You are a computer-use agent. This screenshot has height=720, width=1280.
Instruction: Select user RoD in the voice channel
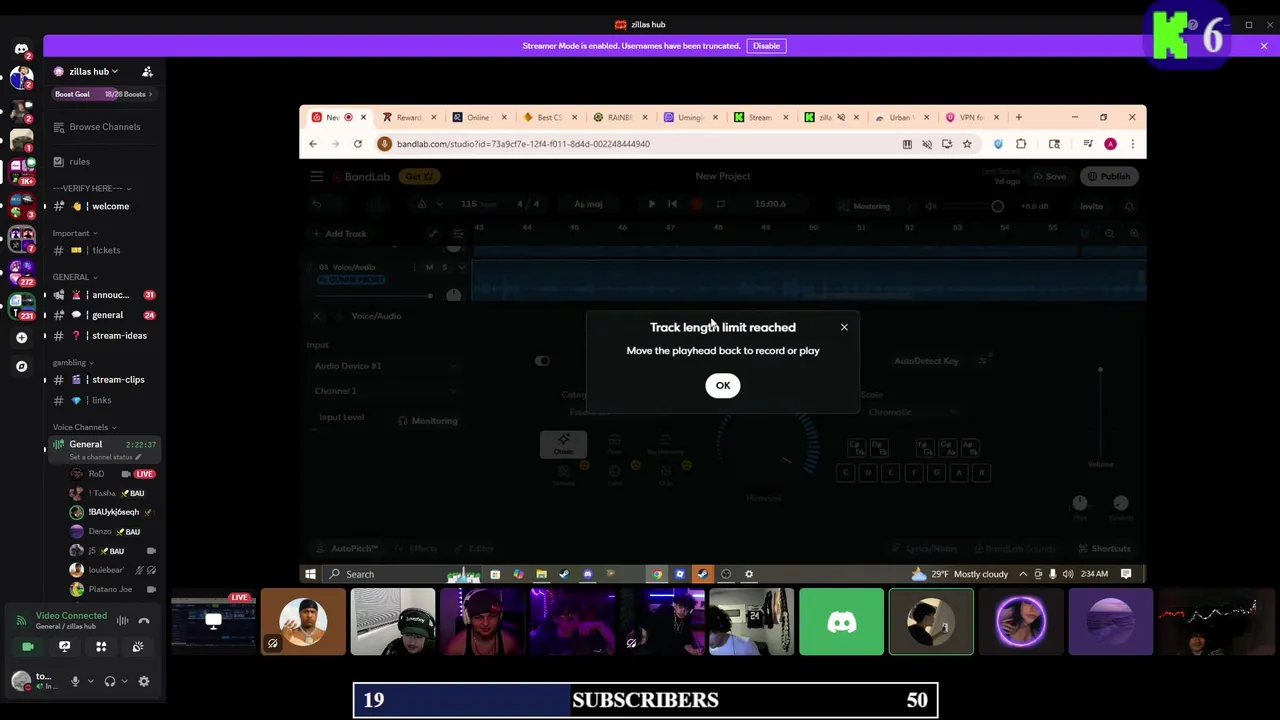click(x=112, y=474)
